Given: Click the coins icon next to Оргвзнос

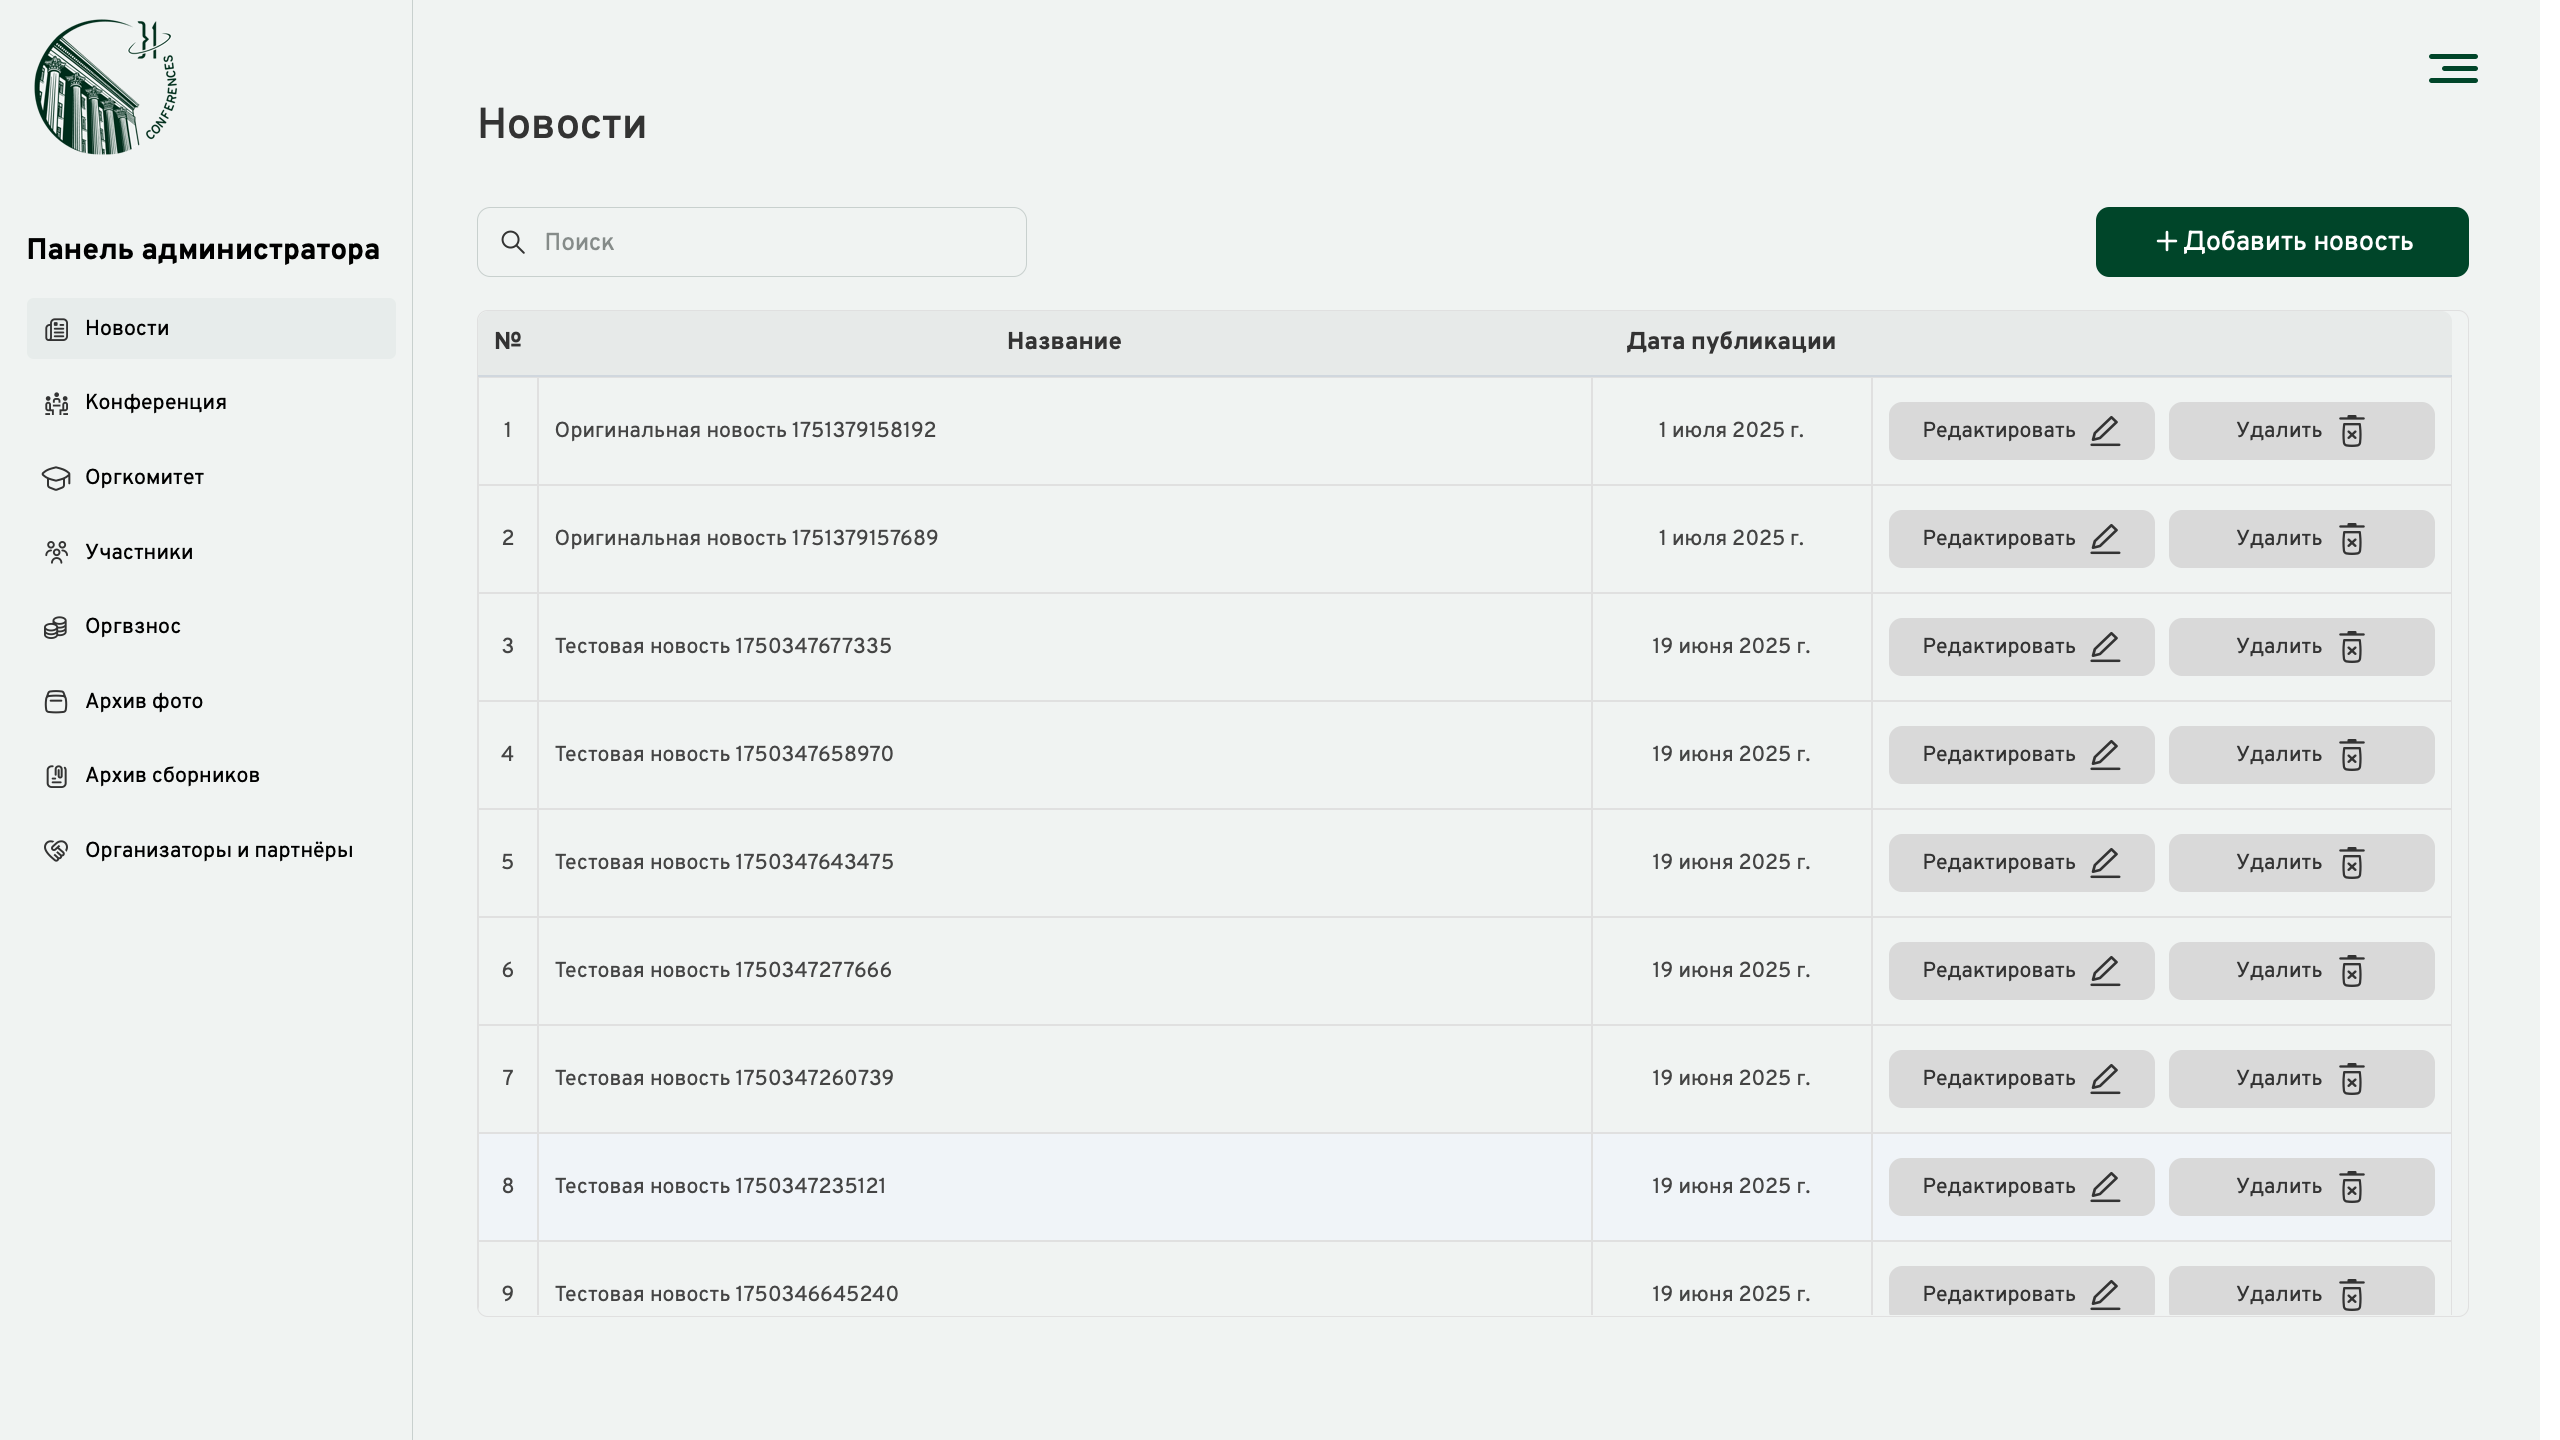Looking at the screenshot, I should (56, 627).
